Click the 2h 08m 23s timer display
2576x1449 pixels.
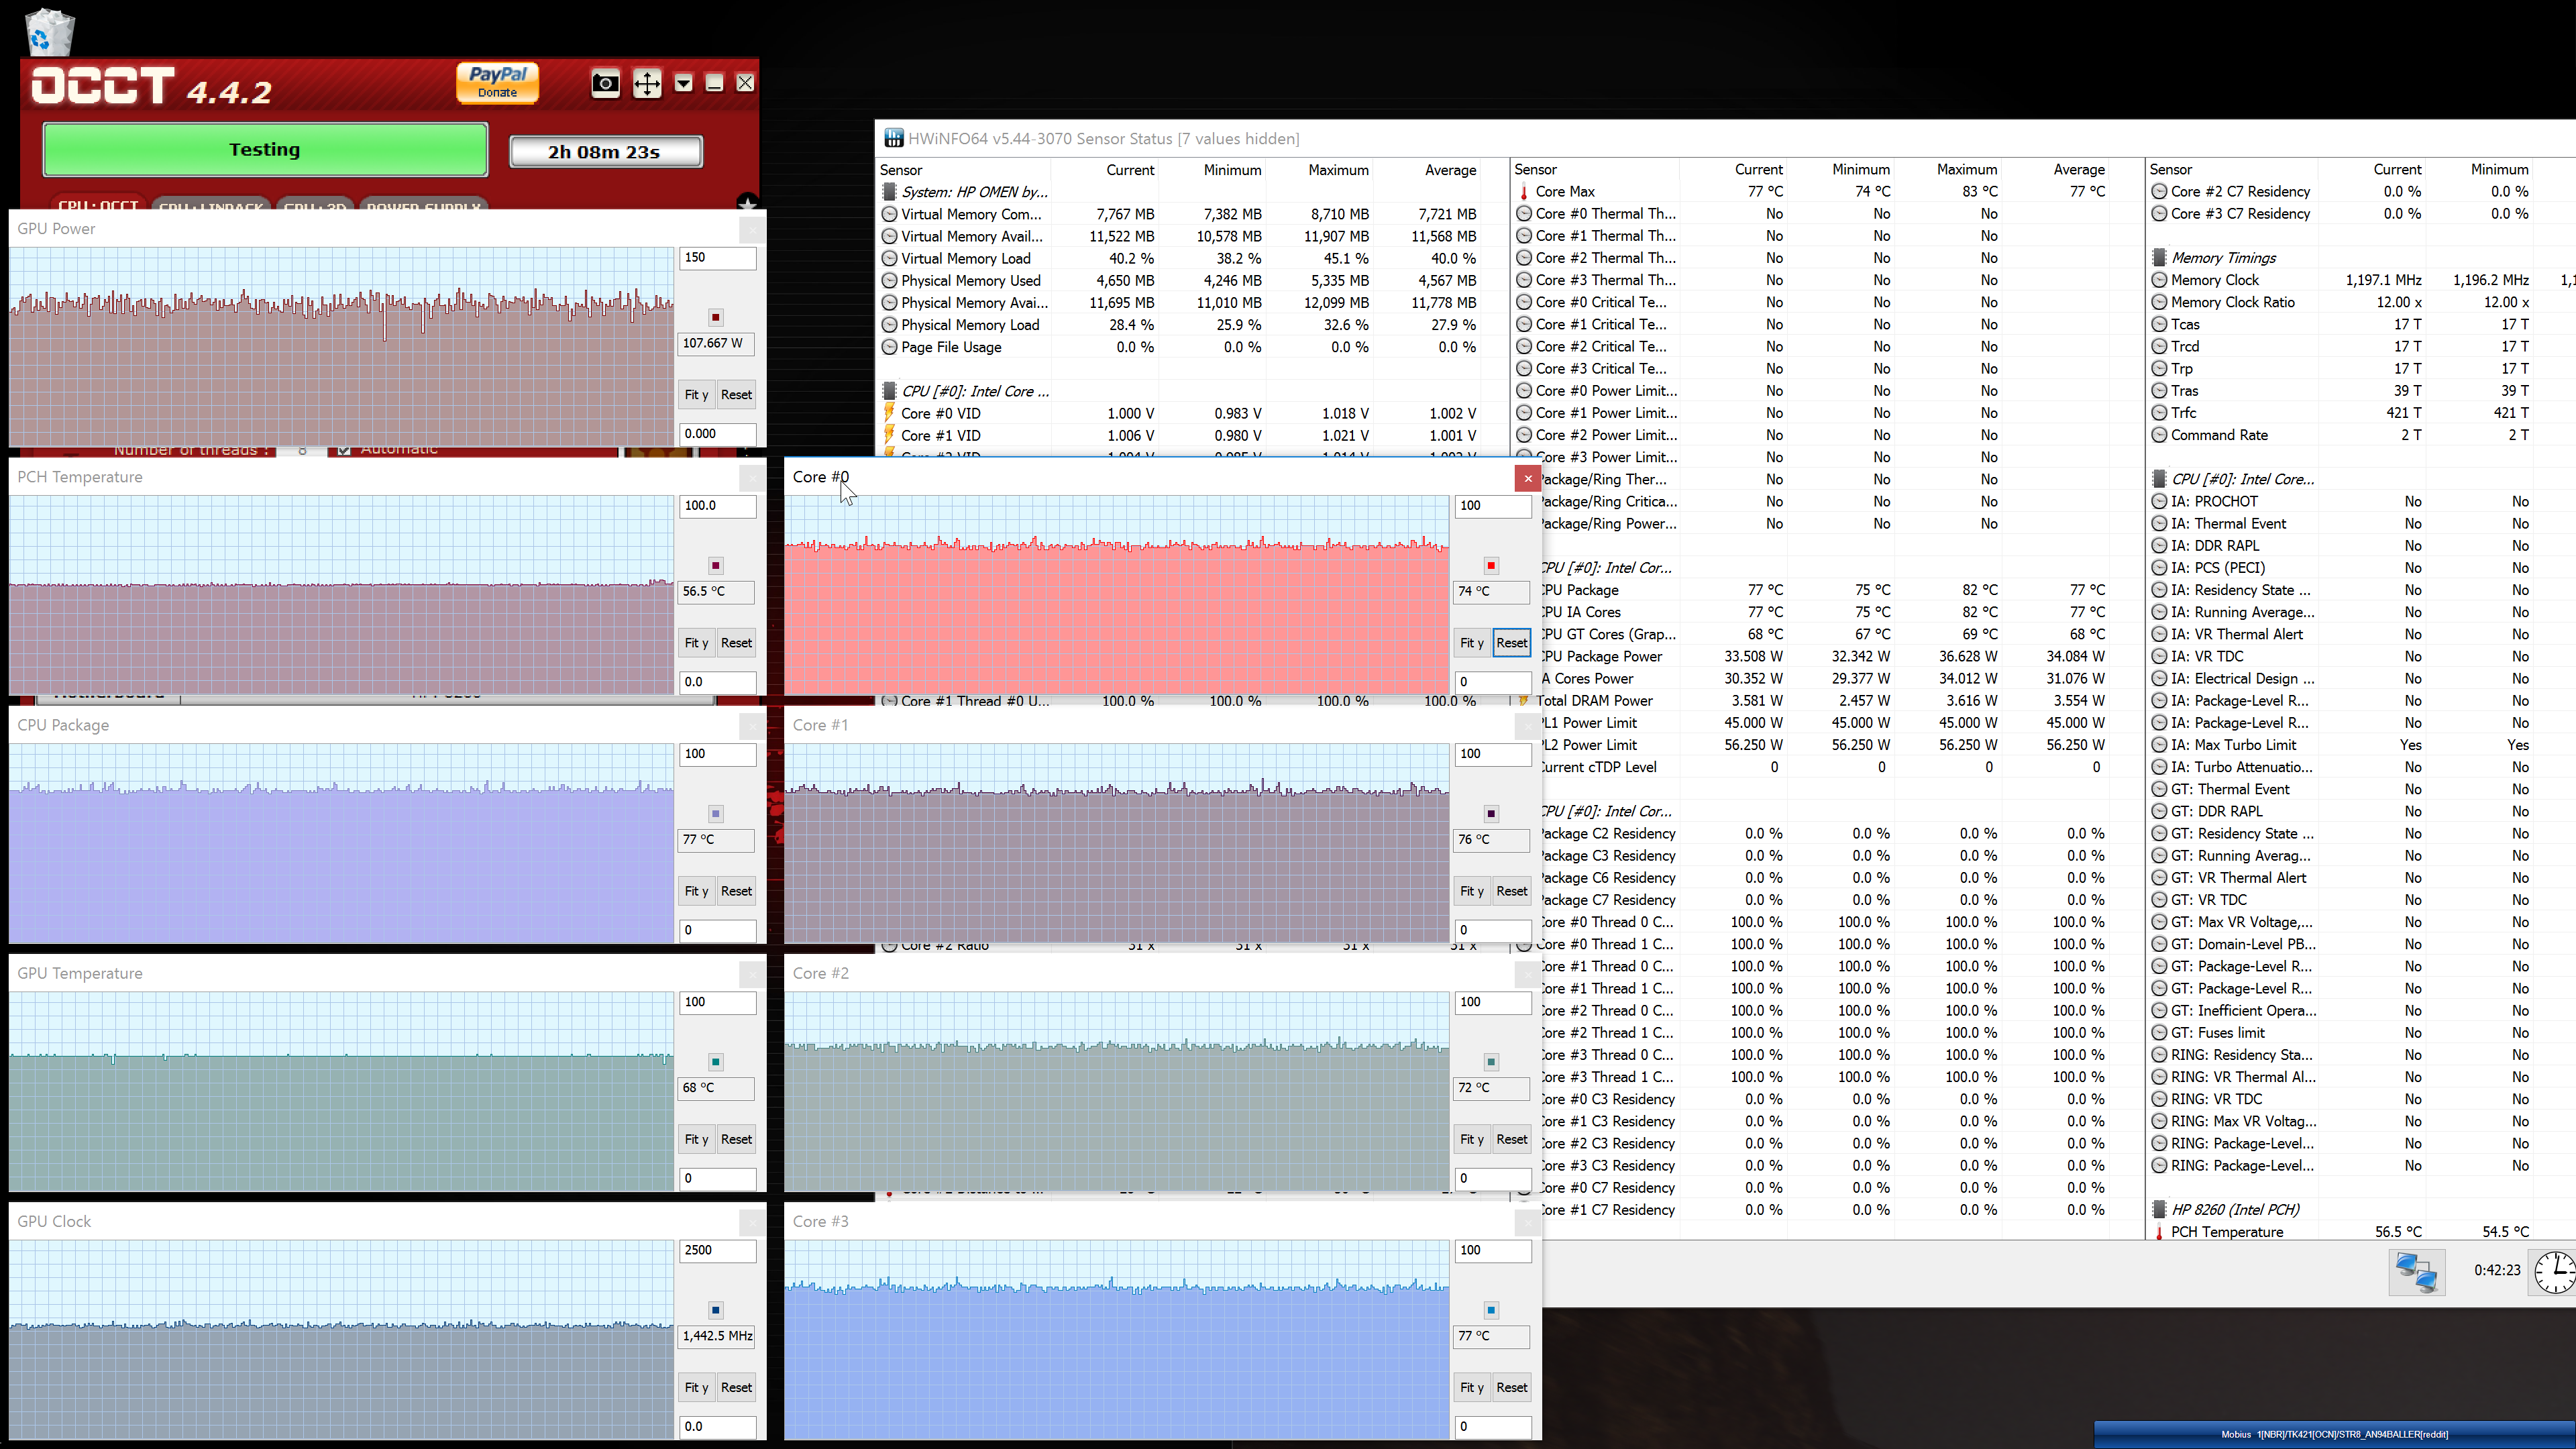tap(605, 152)
